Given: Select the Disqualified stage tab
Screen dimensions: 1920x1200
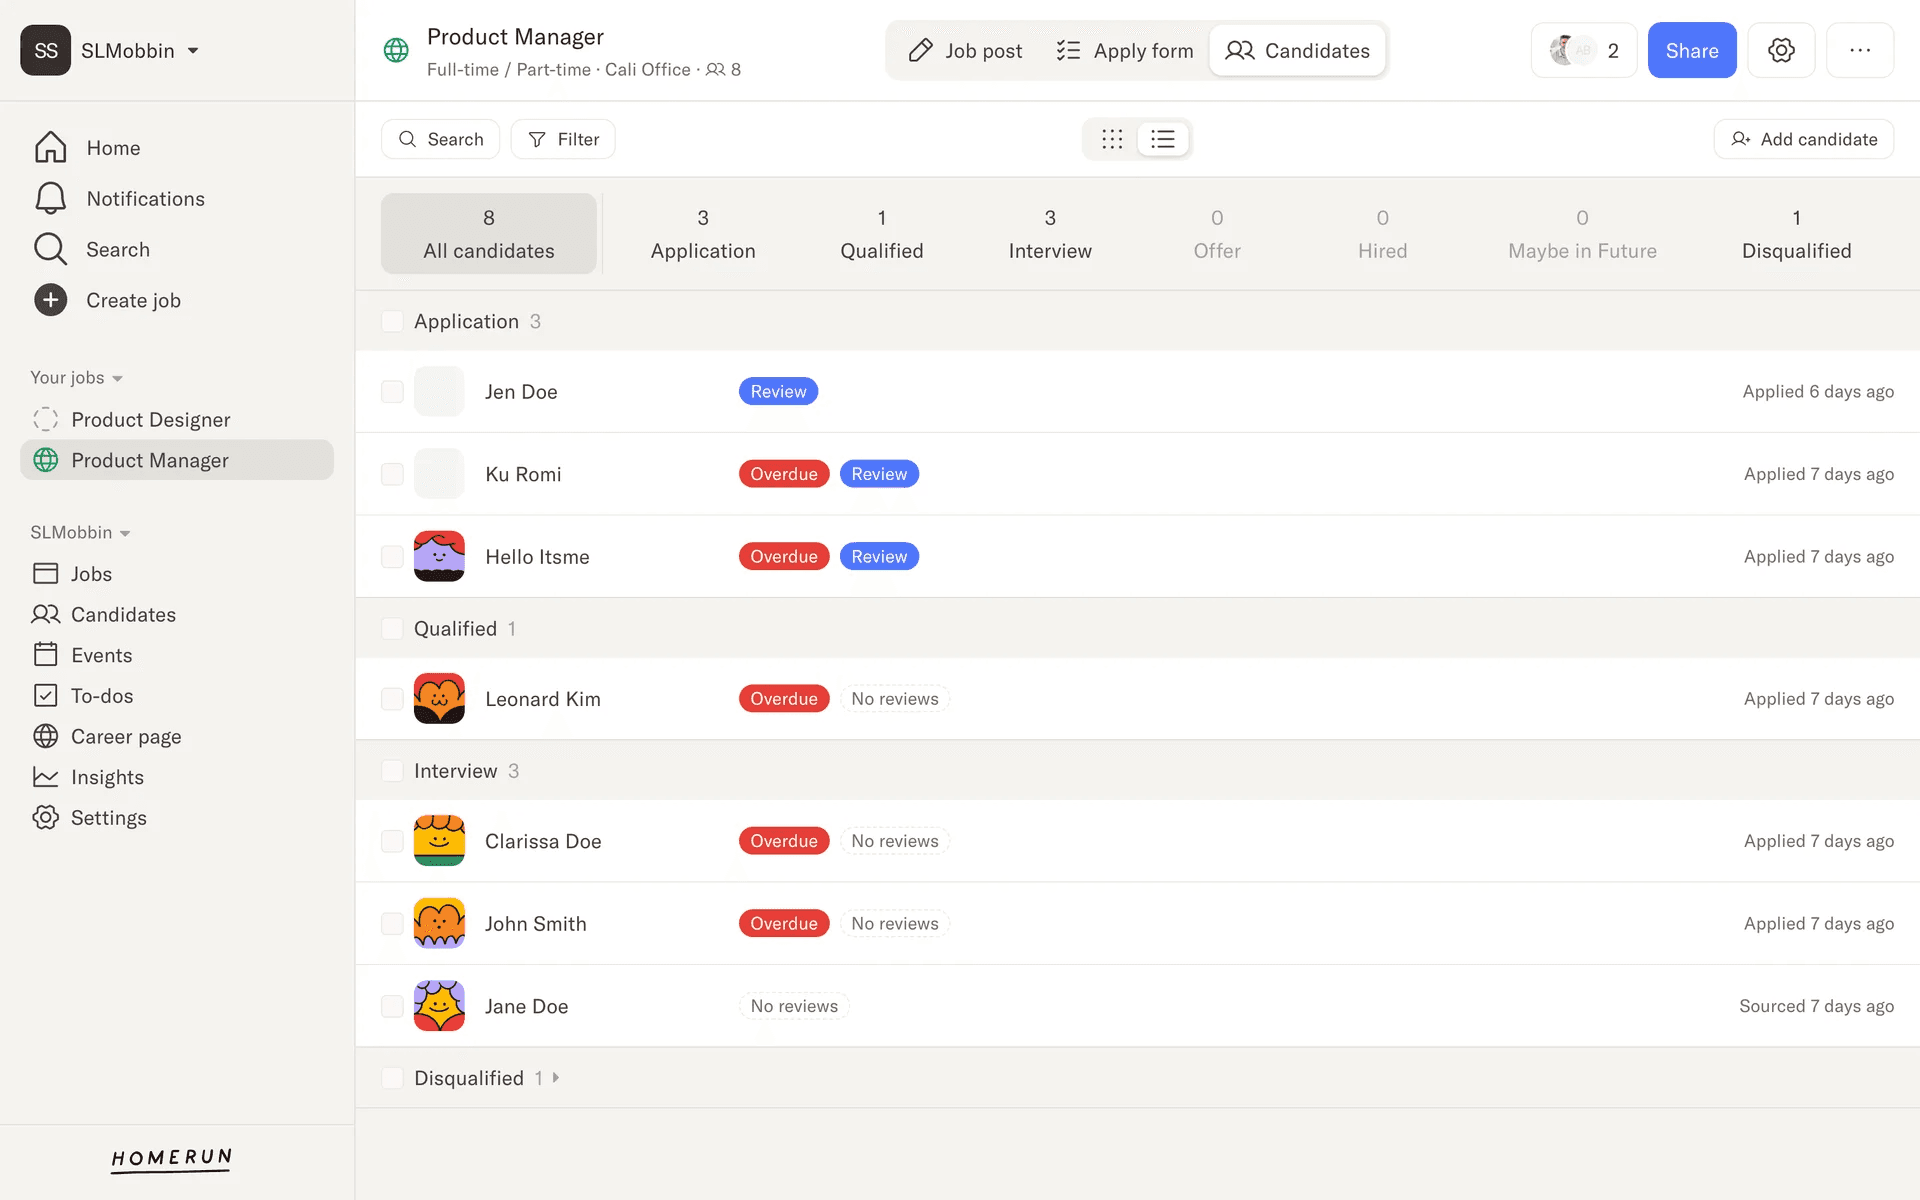Looking at the screenshot, I should 1796,234.
